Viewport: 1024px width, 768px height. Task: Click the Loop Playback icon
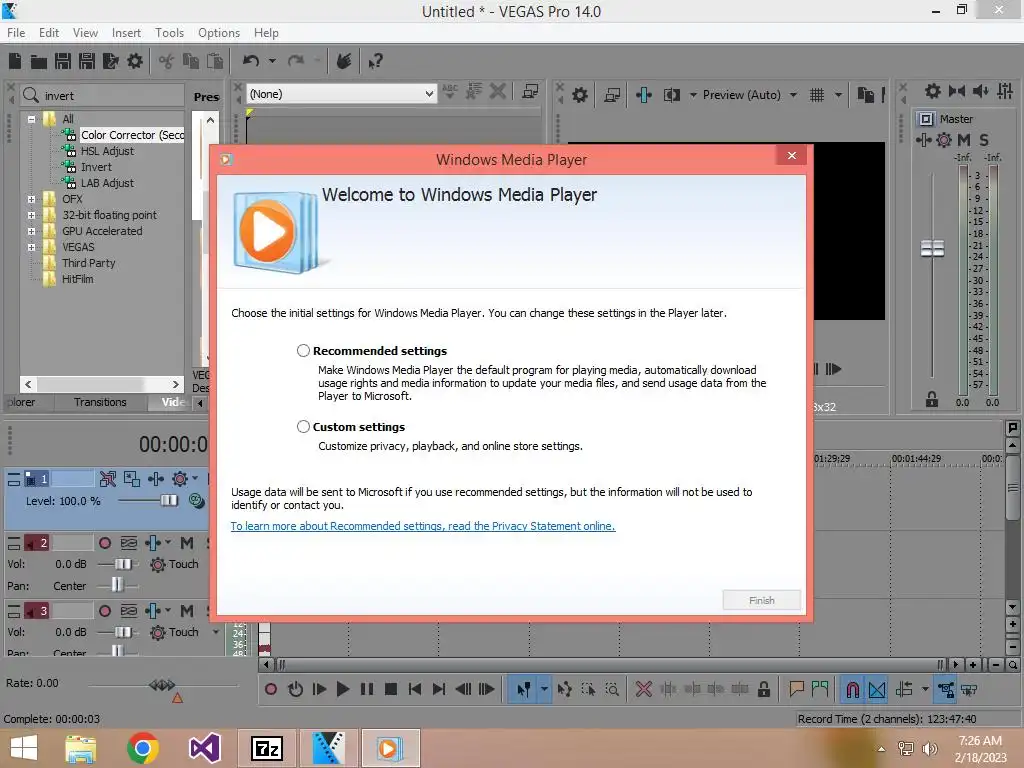point(295,690)
